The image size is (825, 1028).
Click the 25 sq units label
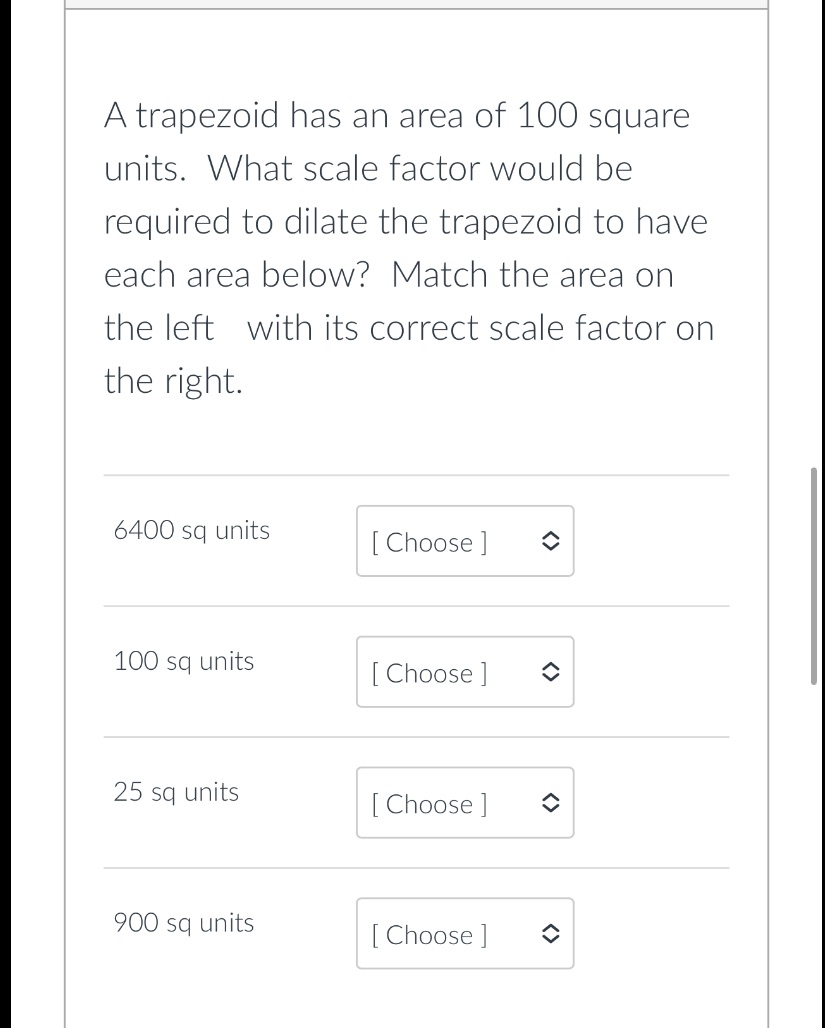pos(176,792)
